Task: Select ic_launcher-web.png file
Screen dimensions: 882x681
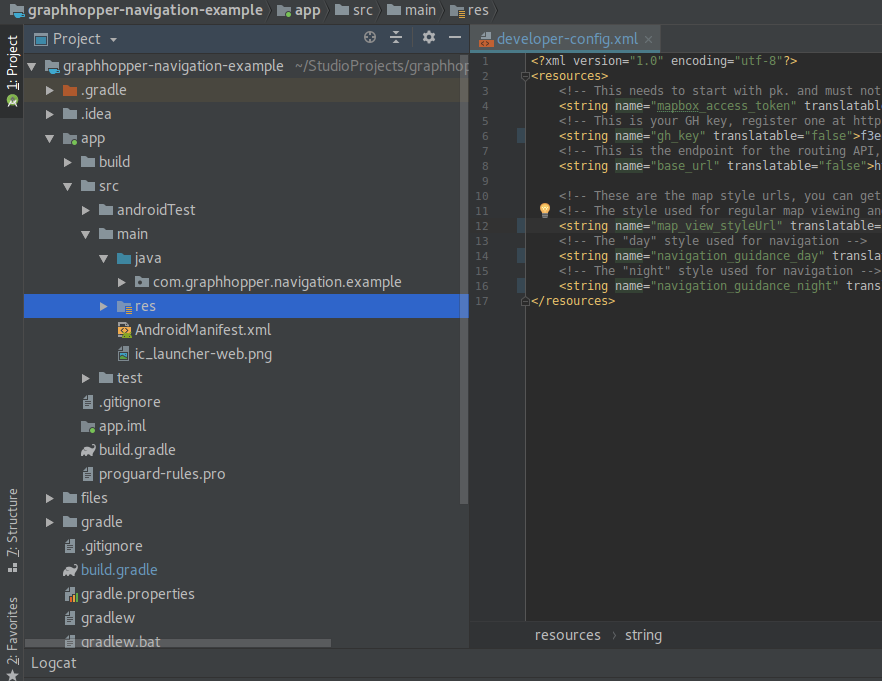Action: pyautogui.click(x=202, y=354)
